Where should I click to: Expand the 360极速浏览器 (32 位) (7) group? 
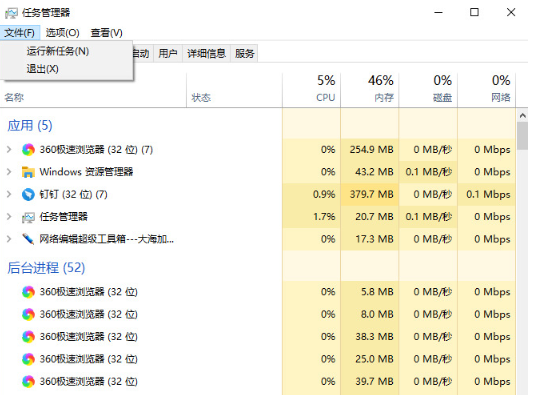click(9, 149)
